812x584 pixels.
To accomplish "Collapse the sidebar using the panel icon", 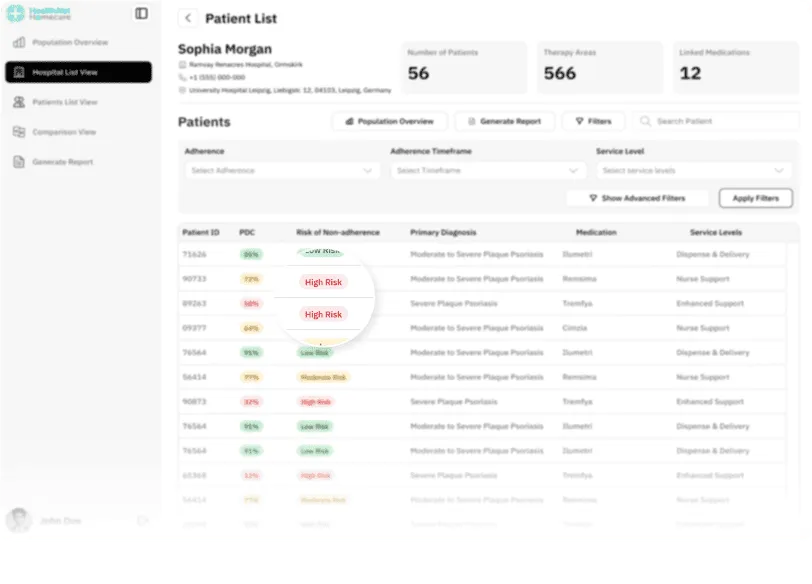I will (141, 13).
